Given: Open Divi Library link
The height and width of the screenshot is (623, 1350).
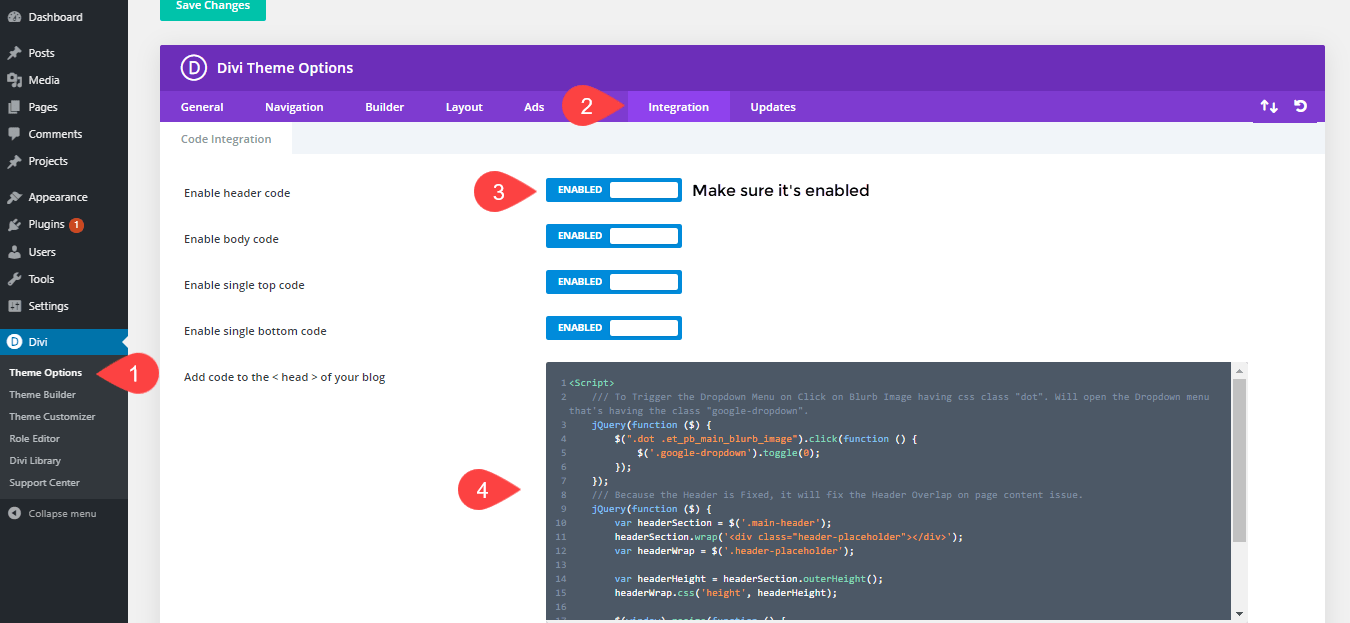Looking at the screenshot, I should point(35,461).
